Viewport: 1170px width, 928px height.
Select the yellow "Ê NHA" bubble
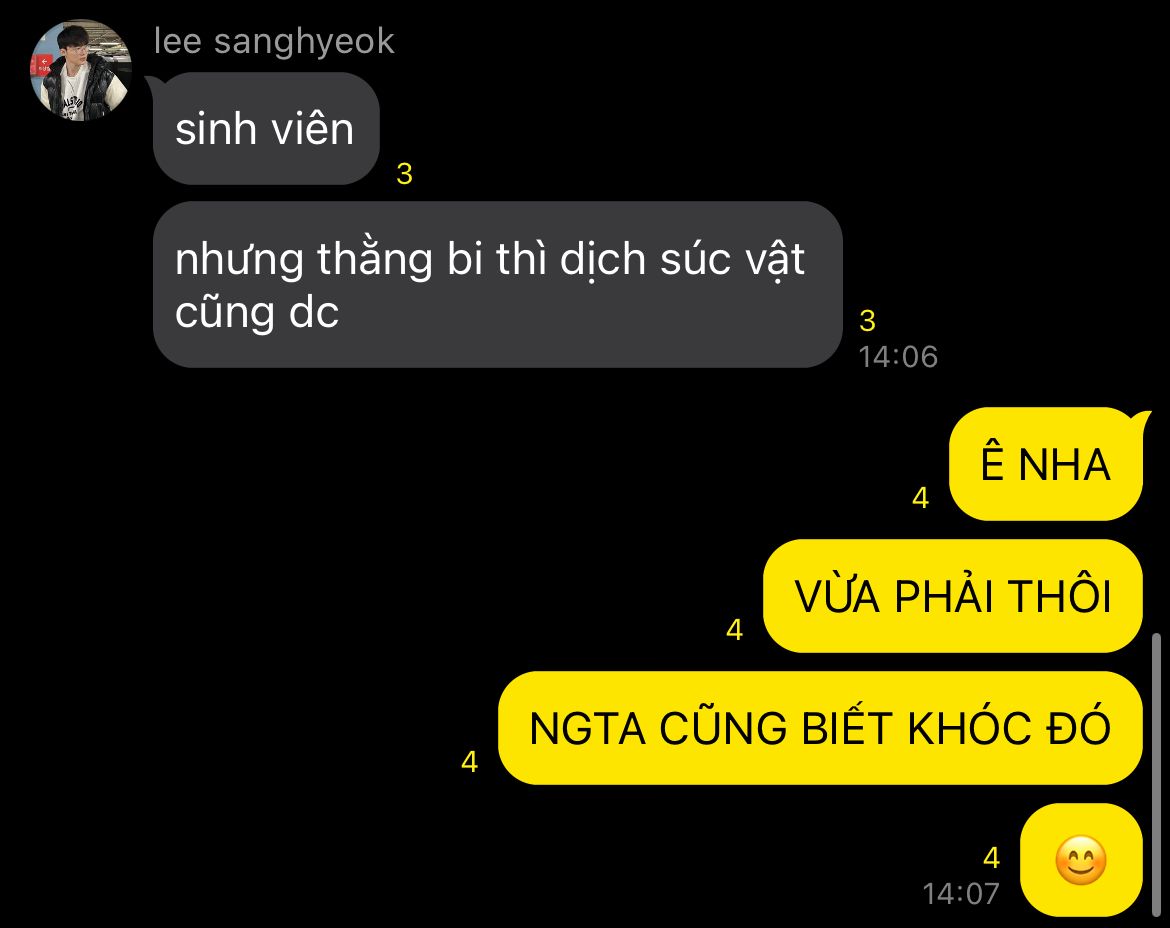[x=1045, y=463]
